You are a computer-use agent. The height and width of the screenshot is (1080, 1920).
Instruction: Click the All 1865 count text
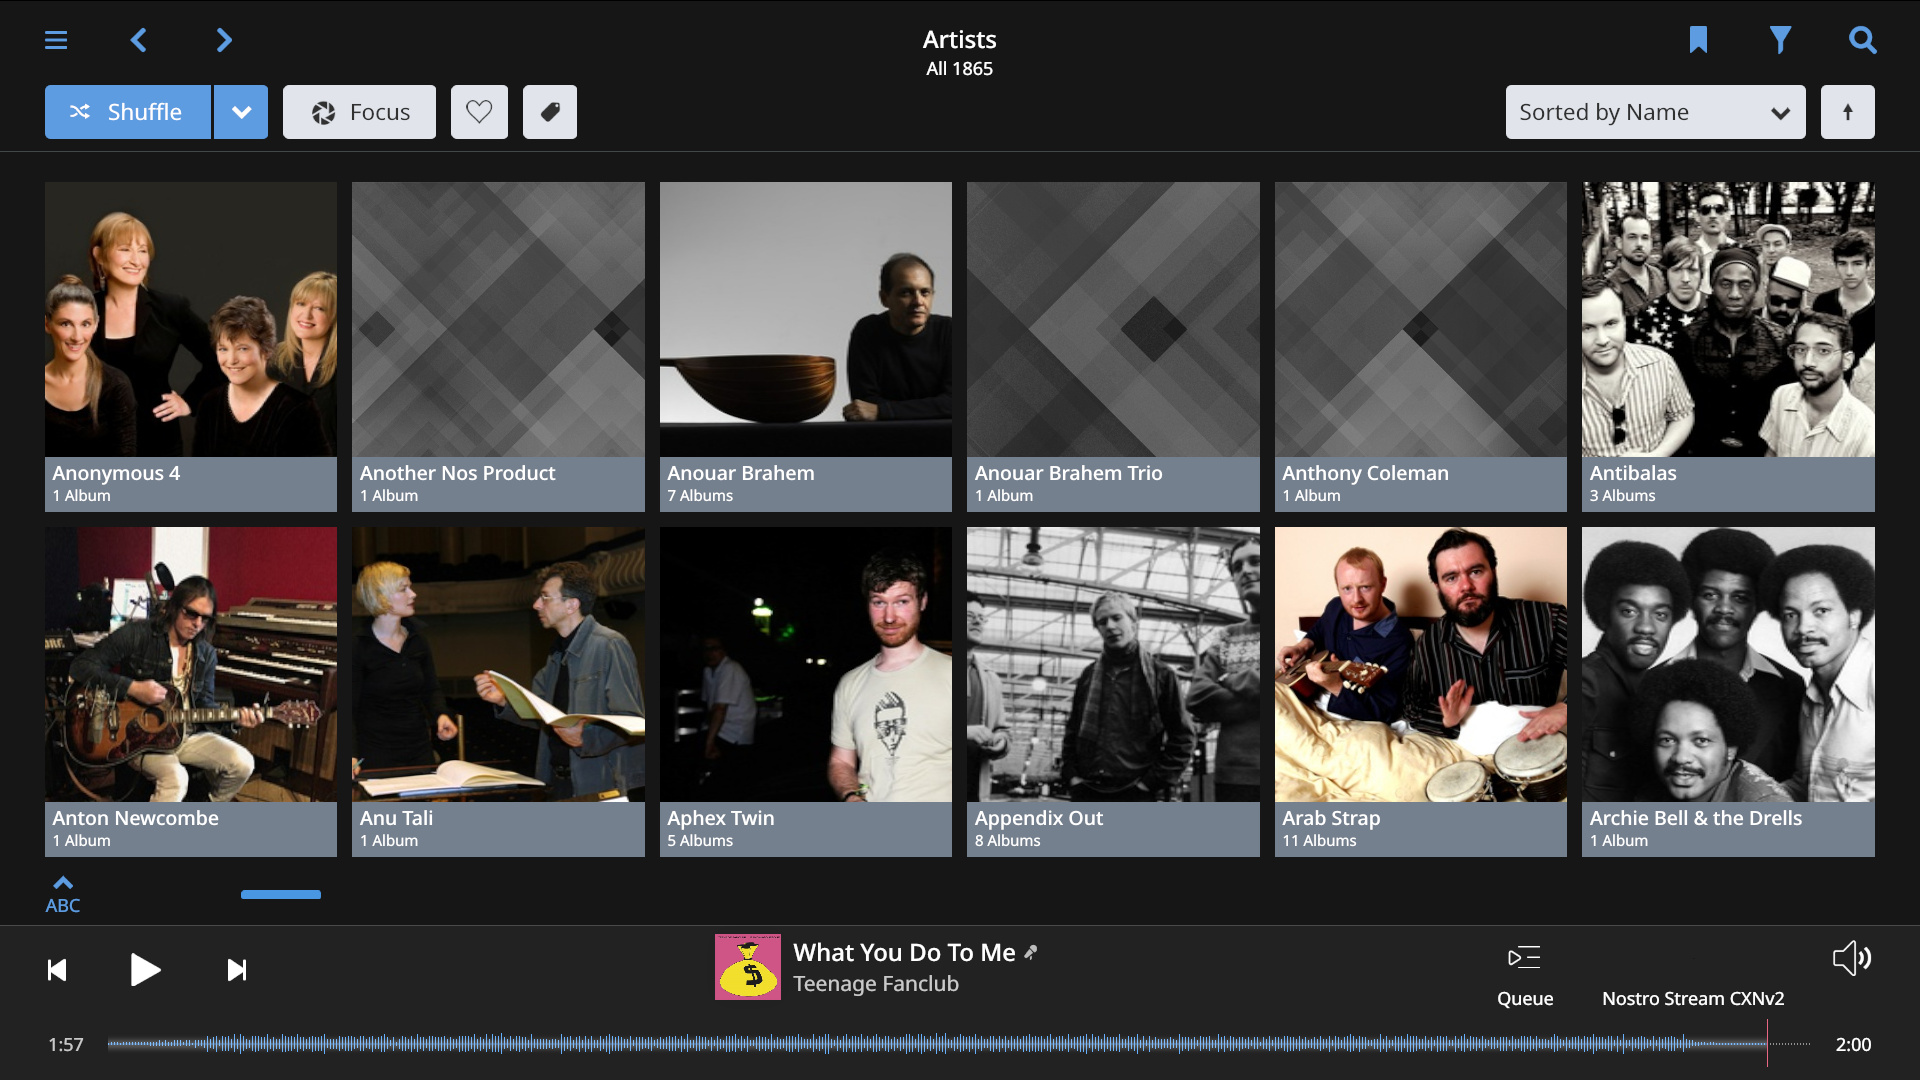pos(959,69)
